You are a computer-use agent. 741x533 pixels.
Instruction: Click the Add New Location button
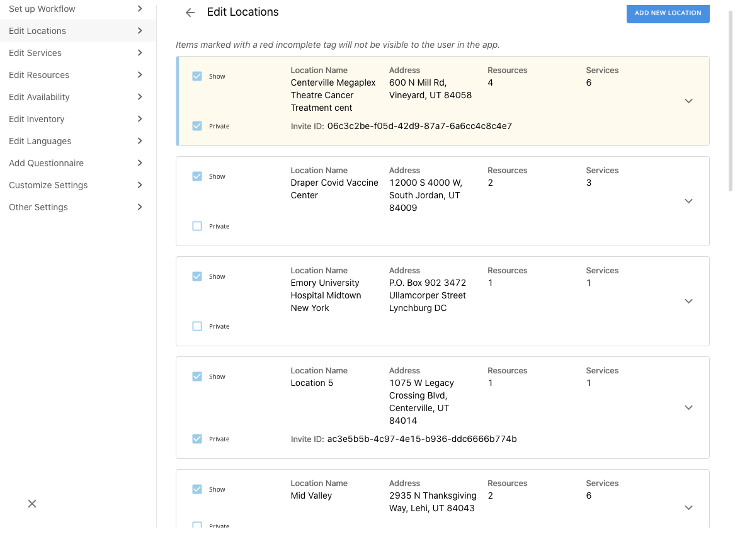coord(668,13)
